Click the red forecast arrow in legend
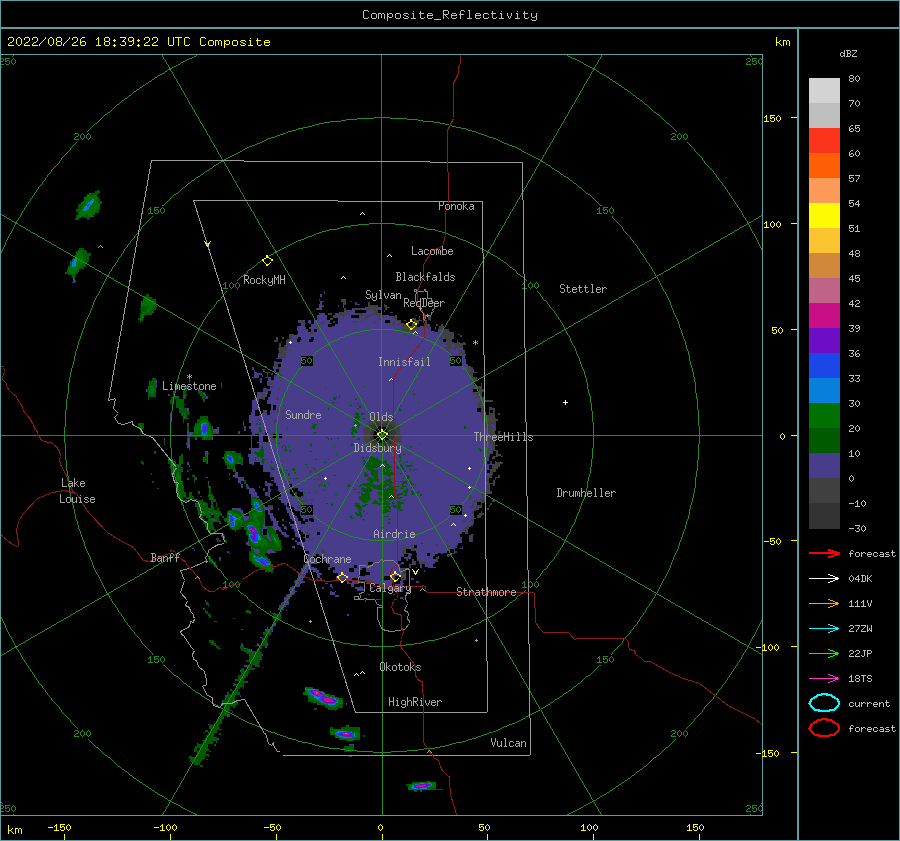 click(x=824, y=553)
